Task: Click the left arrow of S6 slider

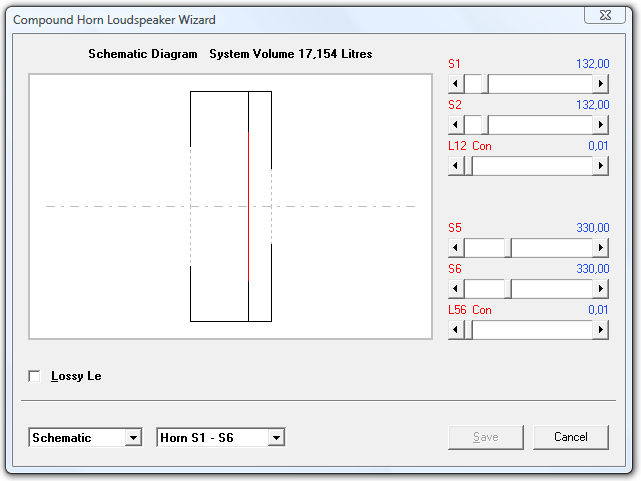Action: point(456,289)
